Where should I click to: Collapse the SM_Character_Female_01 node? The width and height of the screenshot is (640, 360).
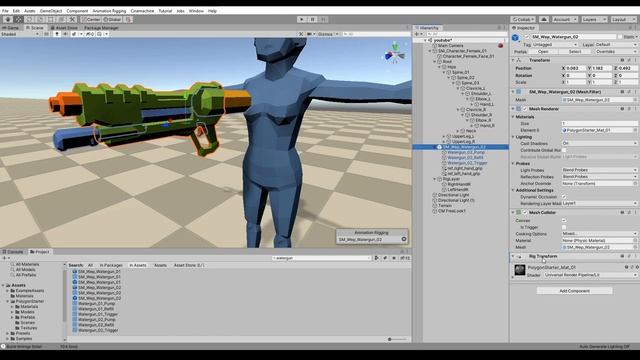(430, 51)
